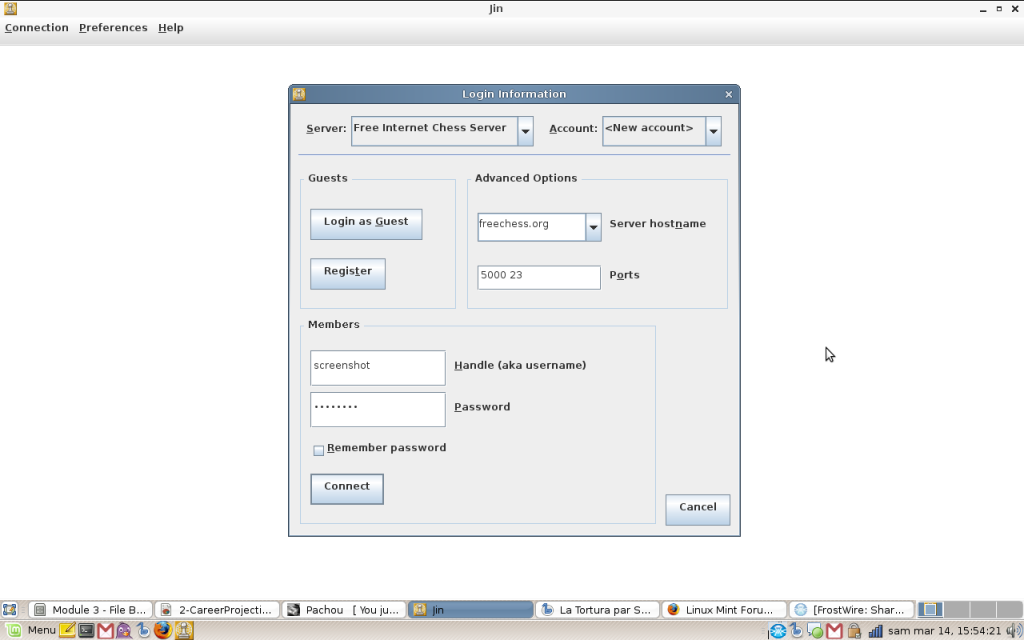Switch to the Pachou chat taskbar window
1024x640 pixels.
click(344, 610)
